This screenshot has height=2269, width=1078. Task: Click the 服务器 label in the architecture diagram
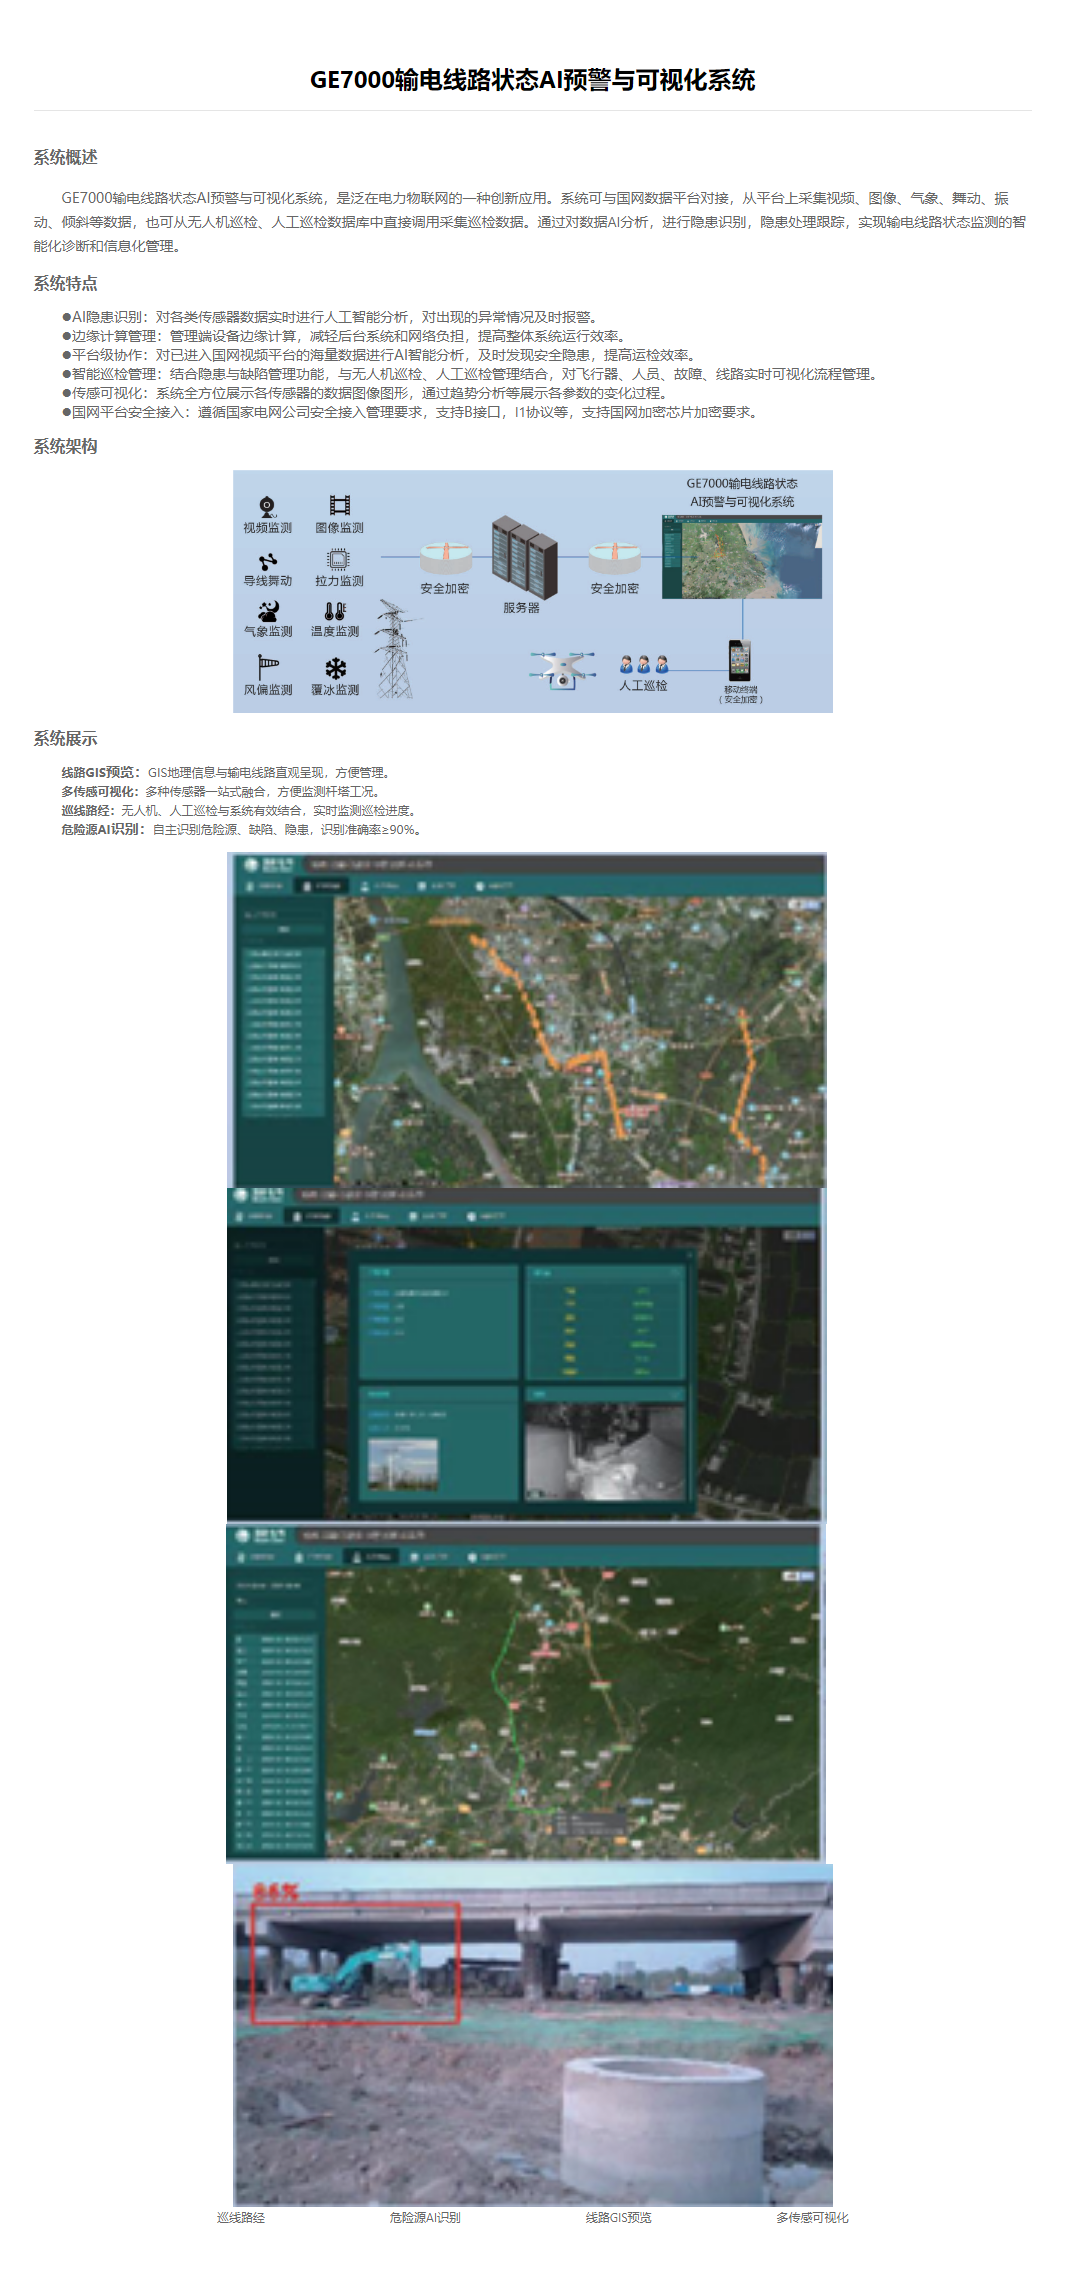(x=521, y=608)
